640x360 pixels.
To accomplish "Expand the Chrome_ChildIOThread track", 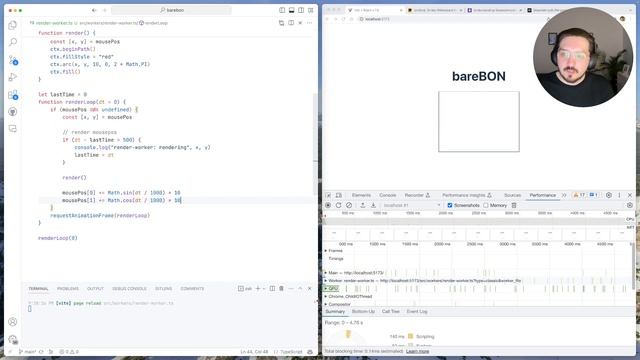I will tap(326, 296).
